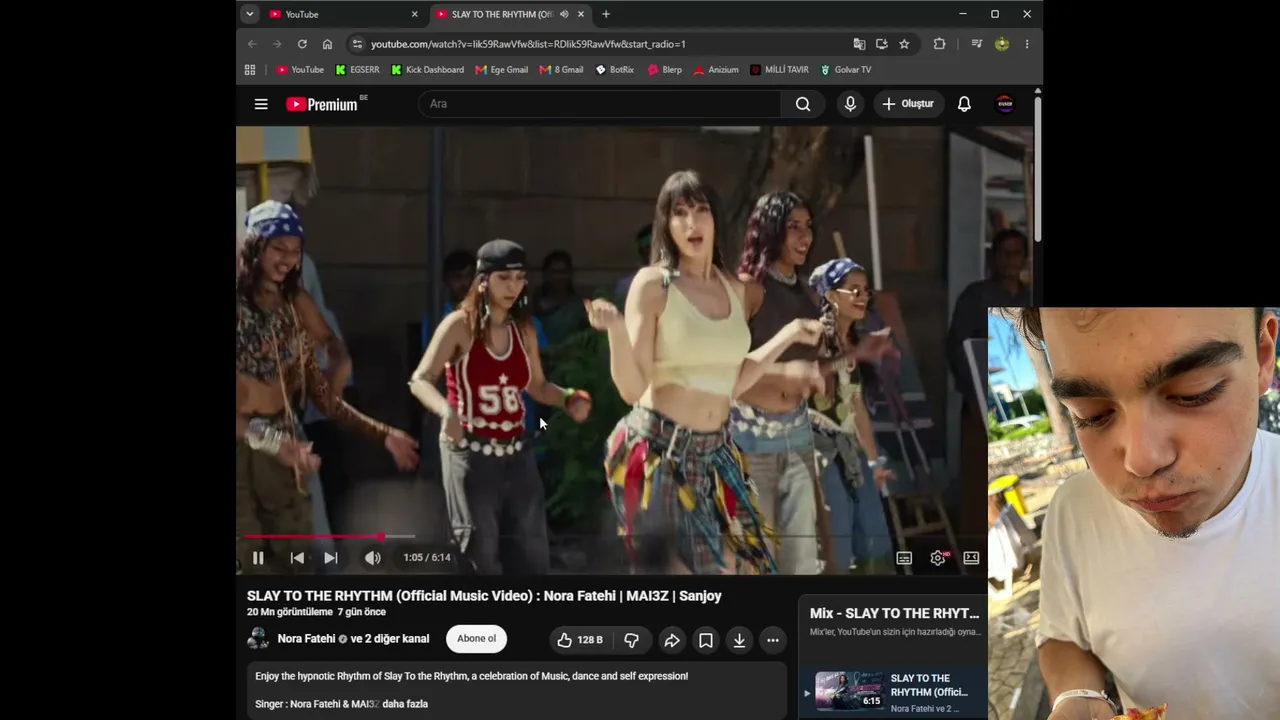Open a new browser tab
Screen dimensions: 1280x720
coord(606,14)
